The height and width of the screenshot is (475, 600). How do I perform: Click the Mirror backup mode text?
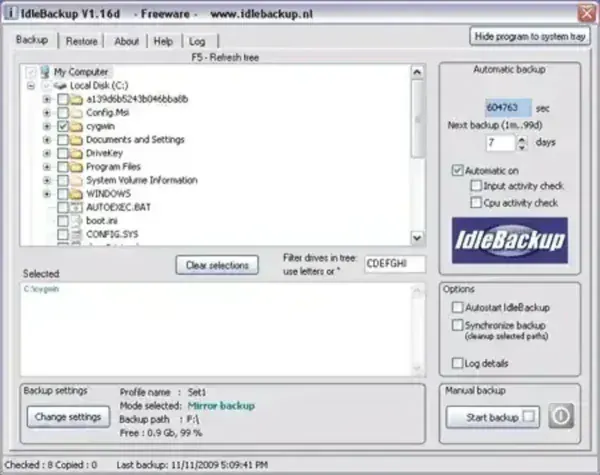[x=221, y=406]
